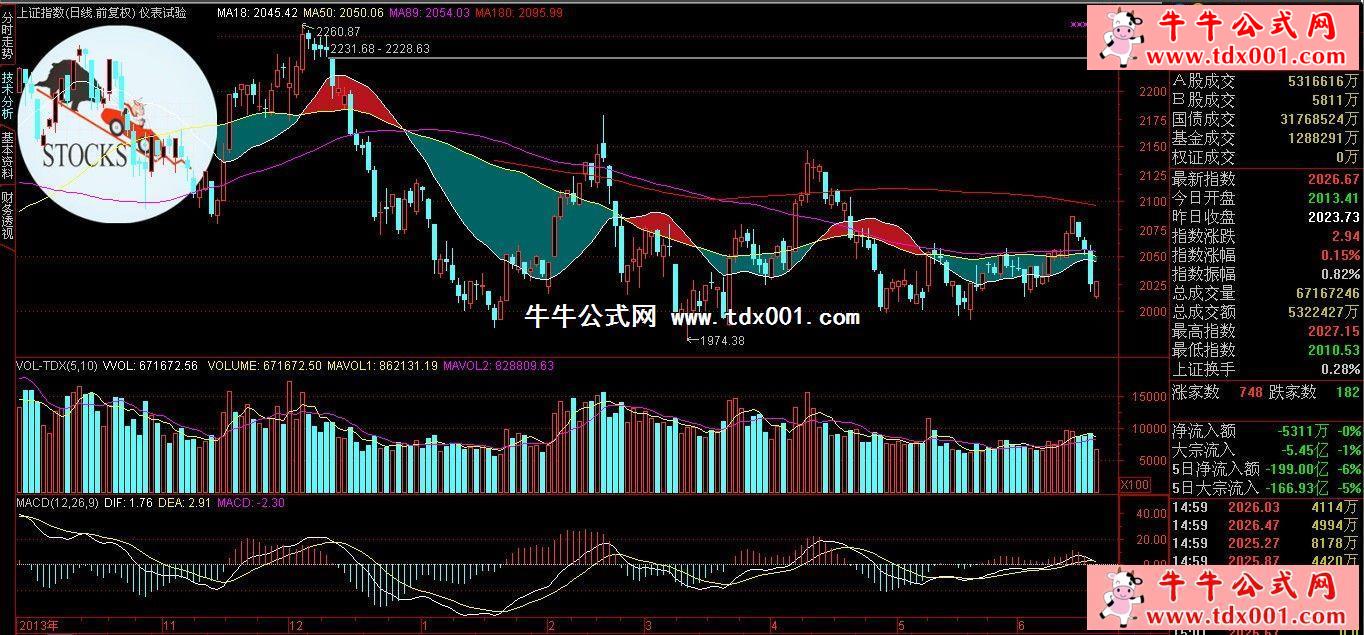The width and height of the screenshot is (1364, 635).
Task: Click the 2260.87 high price marker
Action: (336, 33)
